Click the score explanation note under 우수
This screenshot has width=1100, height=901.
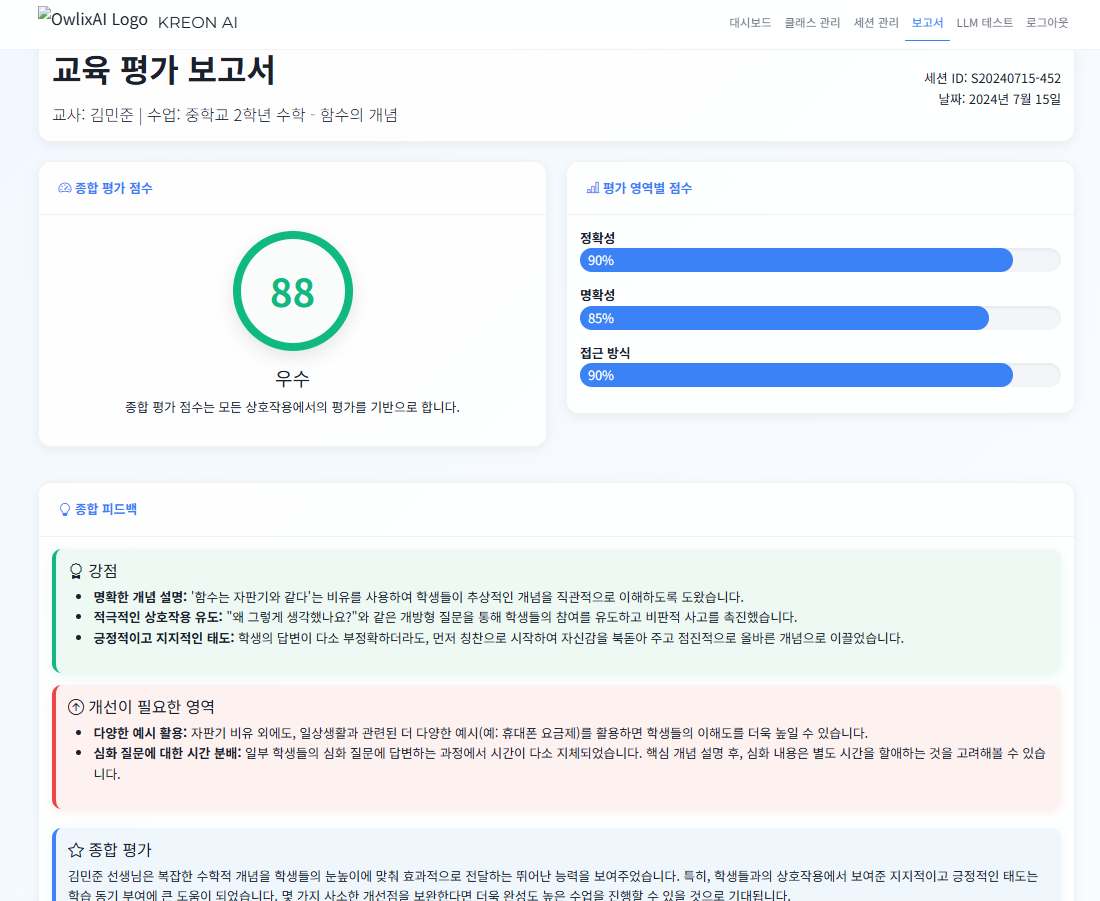(293, 407)
